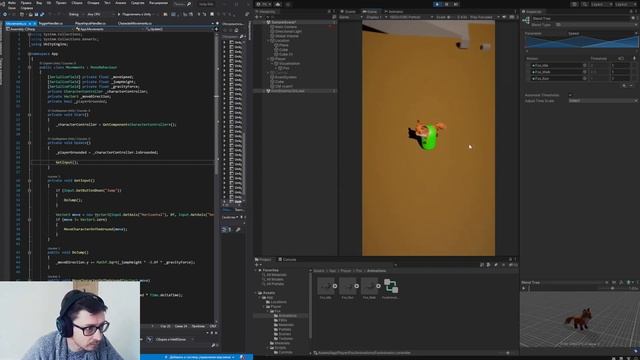Collapse Visualization object in Hierarchy
This screenshot has width=640, height=360.
tap(273, 63)
